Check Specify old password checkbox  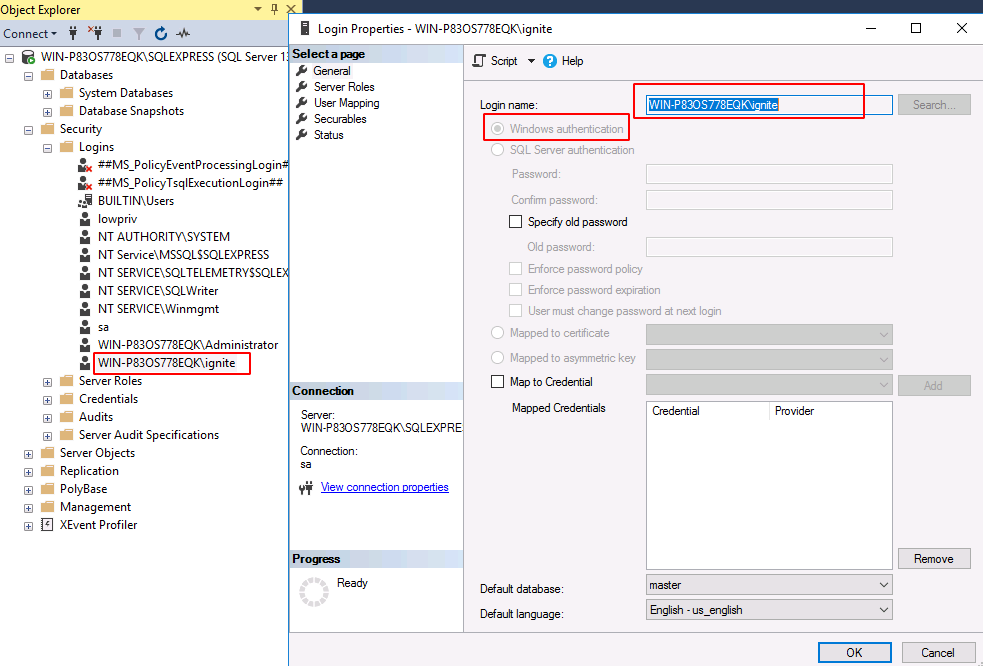point(515,222)
